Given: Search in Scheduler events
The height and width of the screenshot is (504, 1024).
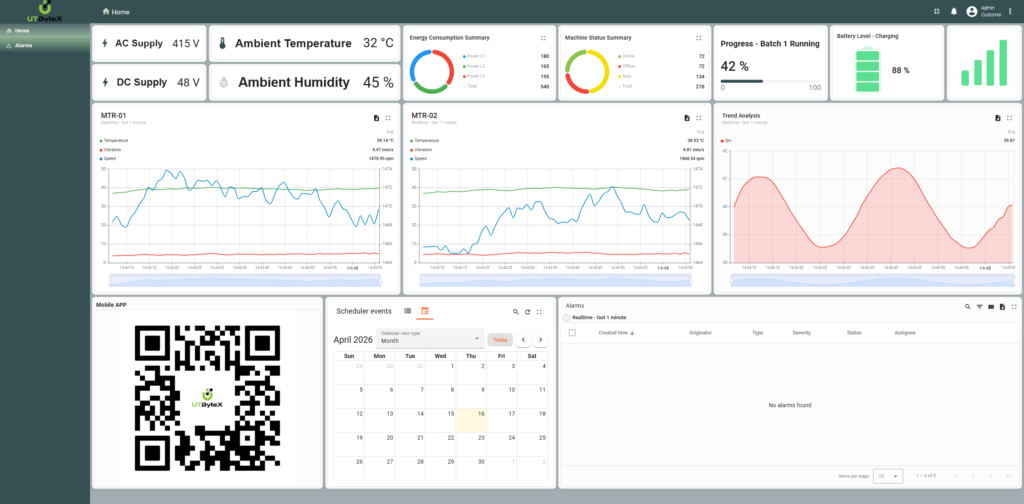Looking at the screenshot, I should pyautogui.click(x=515, y=312).
